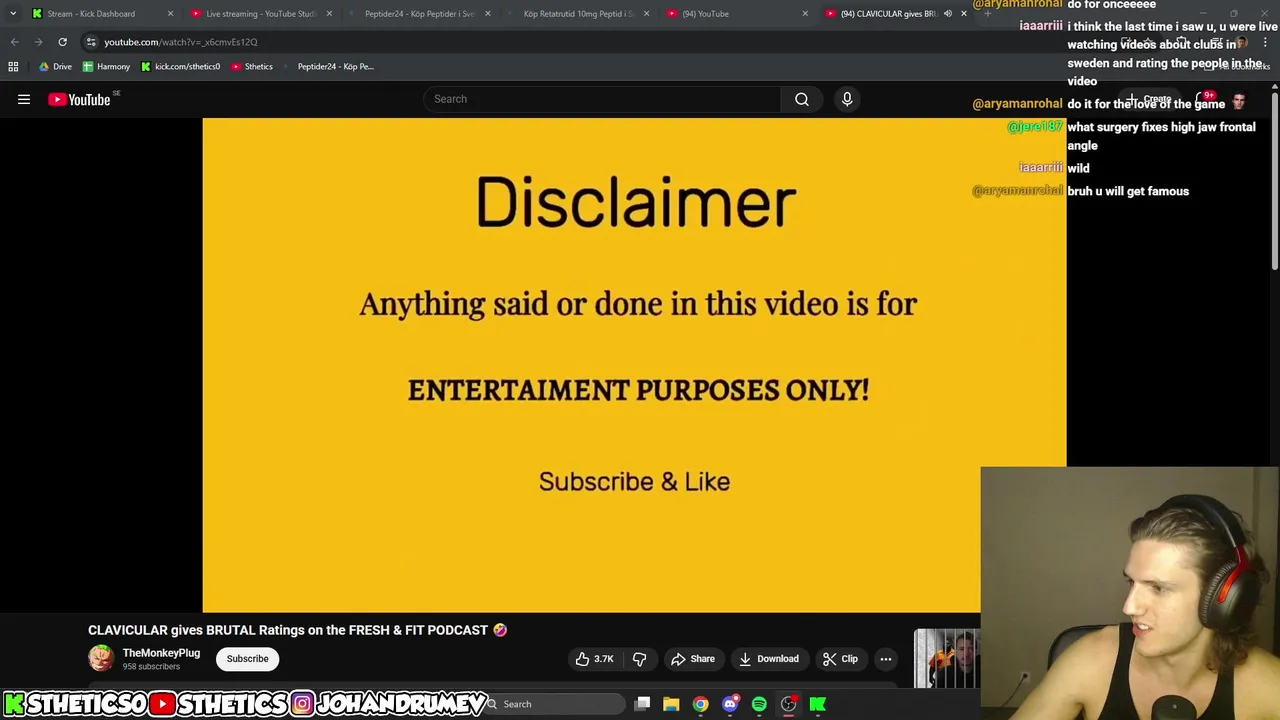
Task: Start voice search with microphone icon
Action: [847, 99]
